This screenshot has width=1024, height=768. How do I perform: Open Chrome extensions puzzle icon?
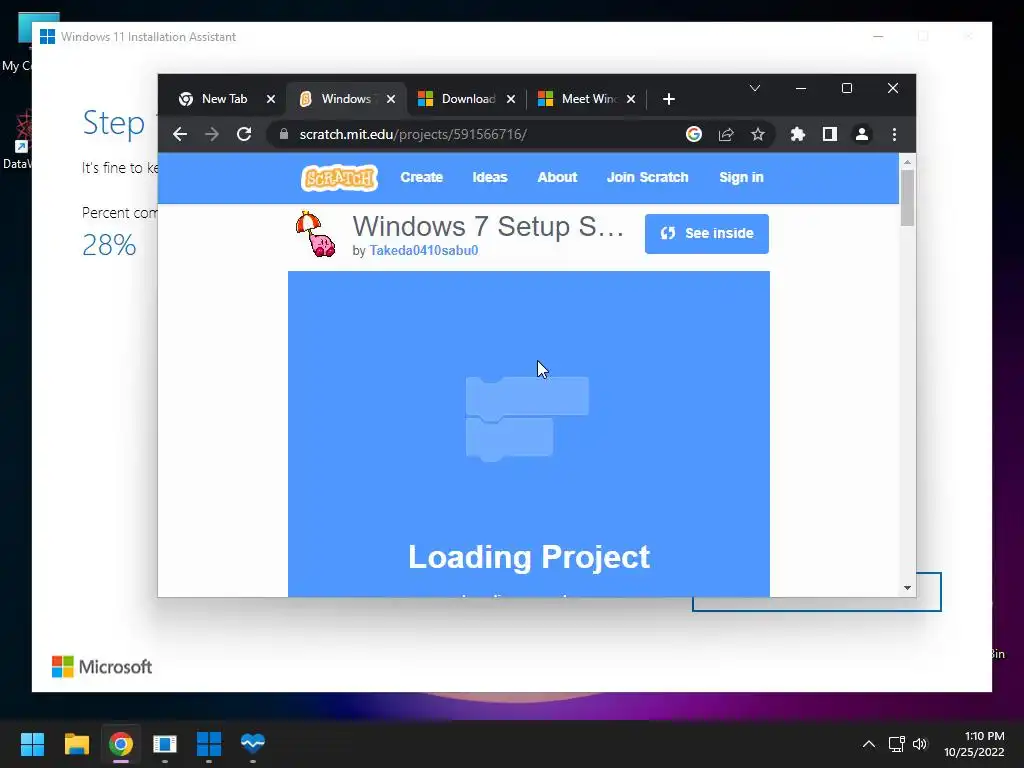(x=797, y=135)
